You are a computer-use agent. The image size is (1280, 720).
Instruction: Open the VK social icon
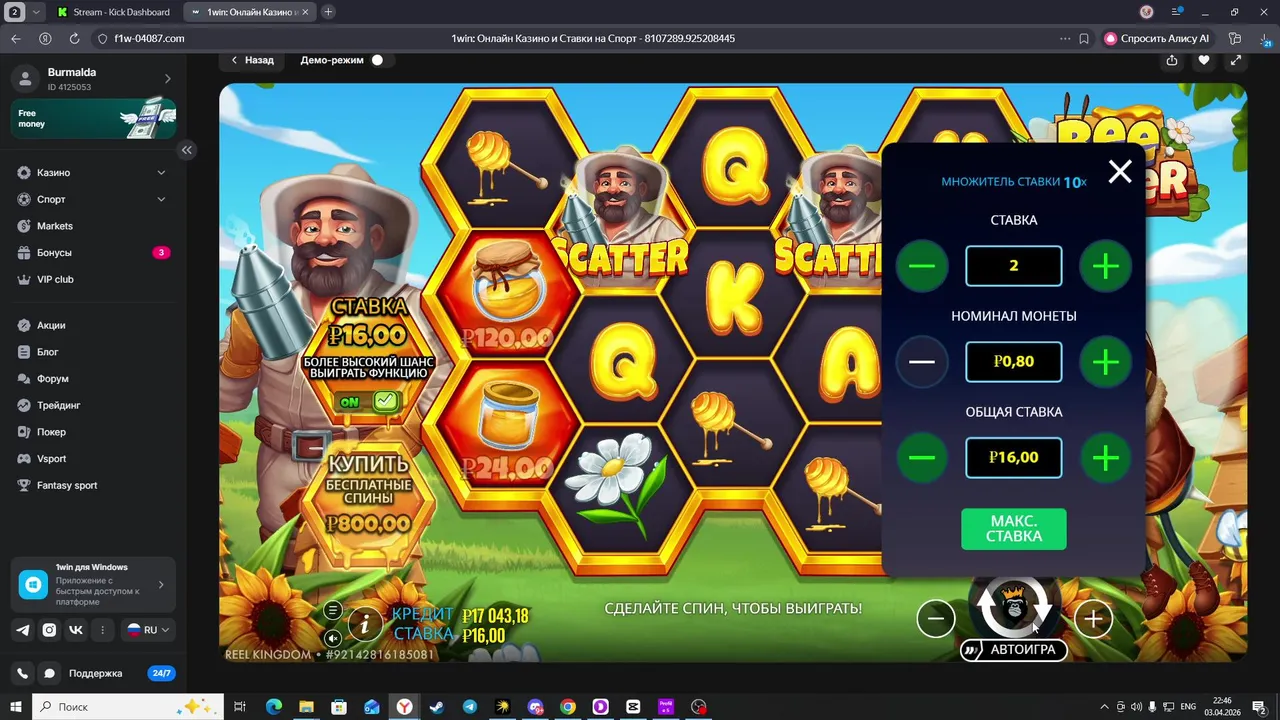pyautogui.click(x=76, y=630)
